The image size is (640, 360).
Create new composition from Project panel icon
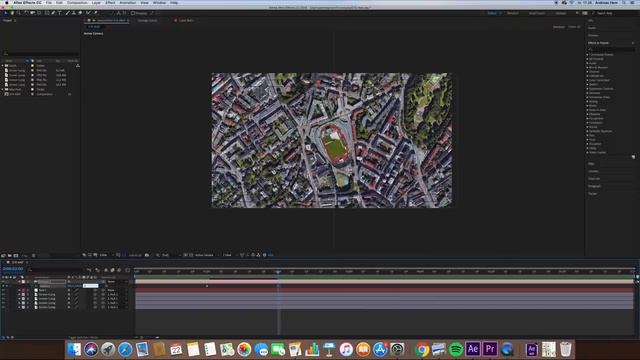(16, 256)
